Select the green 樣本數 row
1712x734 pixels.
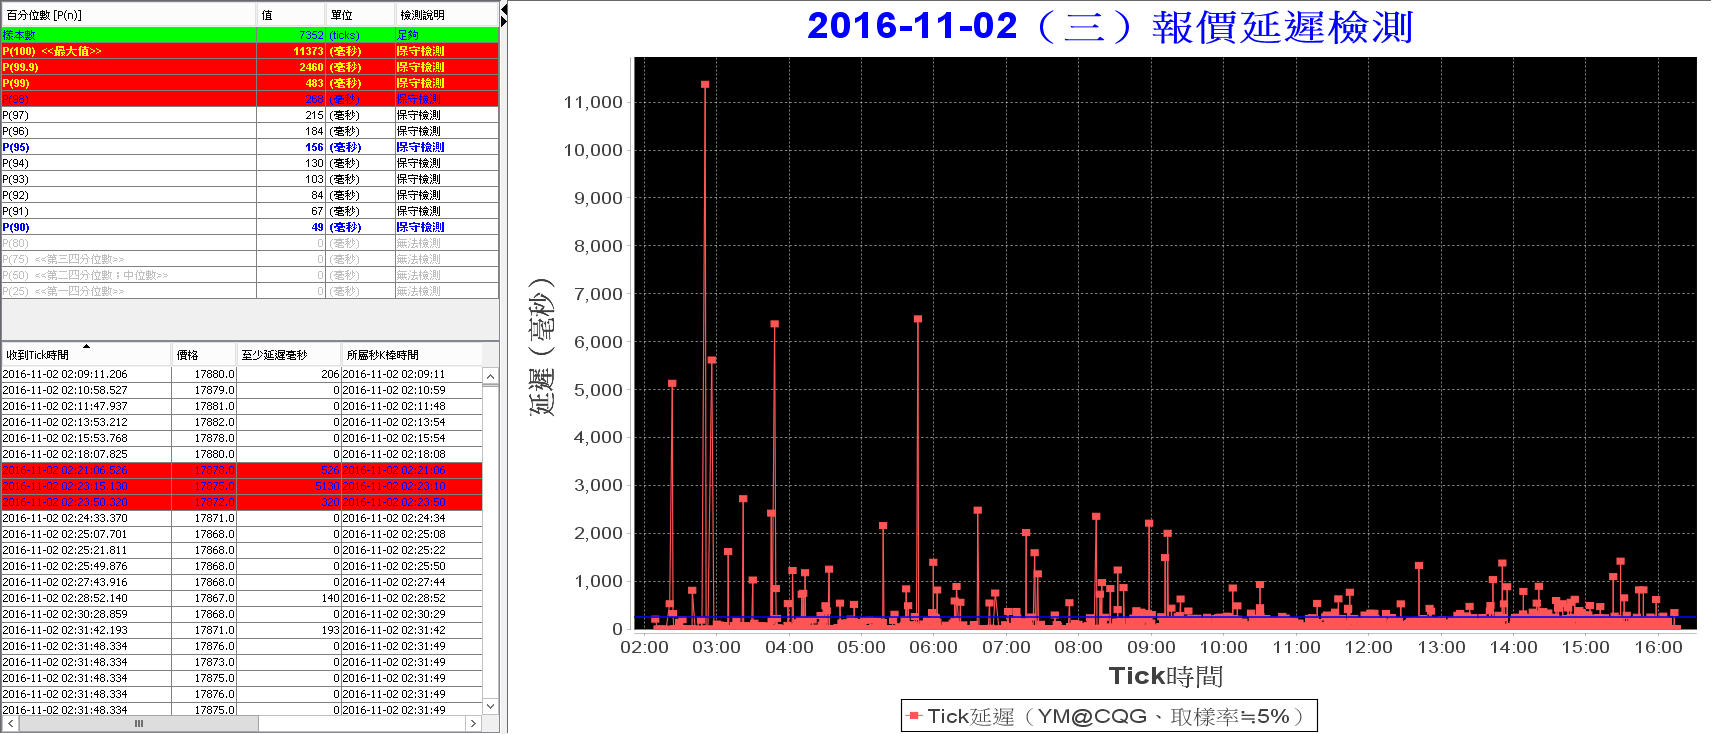point(250,35)
